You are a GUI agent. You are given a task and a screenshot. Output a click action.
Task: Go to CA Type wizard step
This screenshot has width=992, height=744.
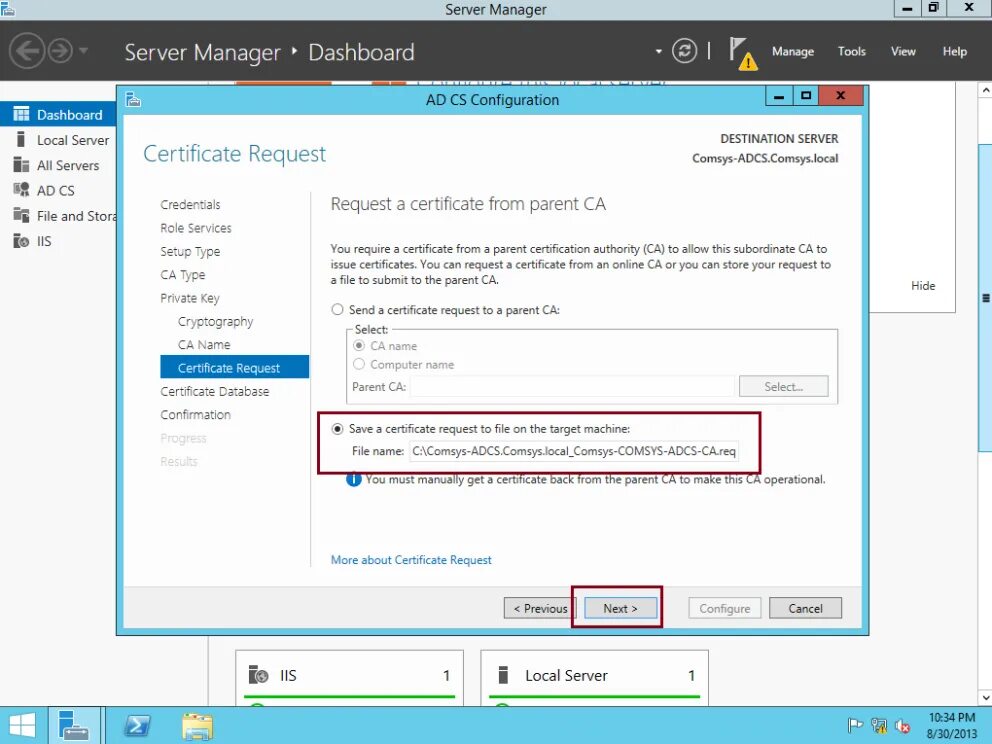182,275
